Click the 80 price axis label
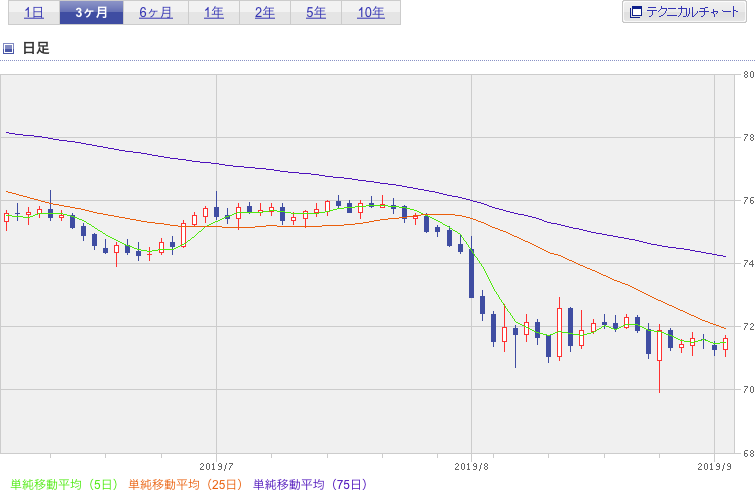 (748, 75)
